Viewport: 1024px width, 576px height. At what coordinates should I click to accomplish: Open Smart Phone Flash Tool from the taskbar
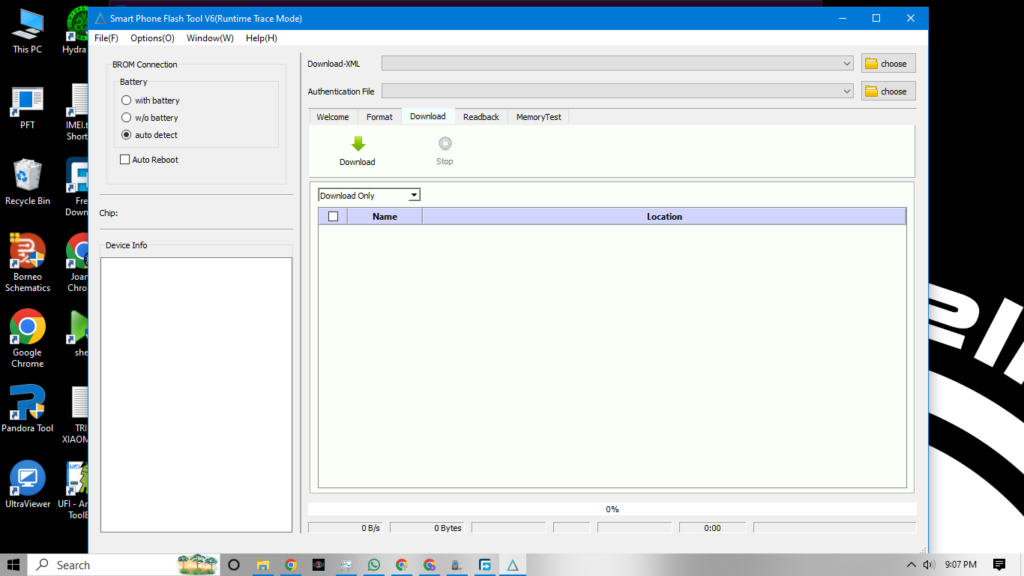point(512,564)
